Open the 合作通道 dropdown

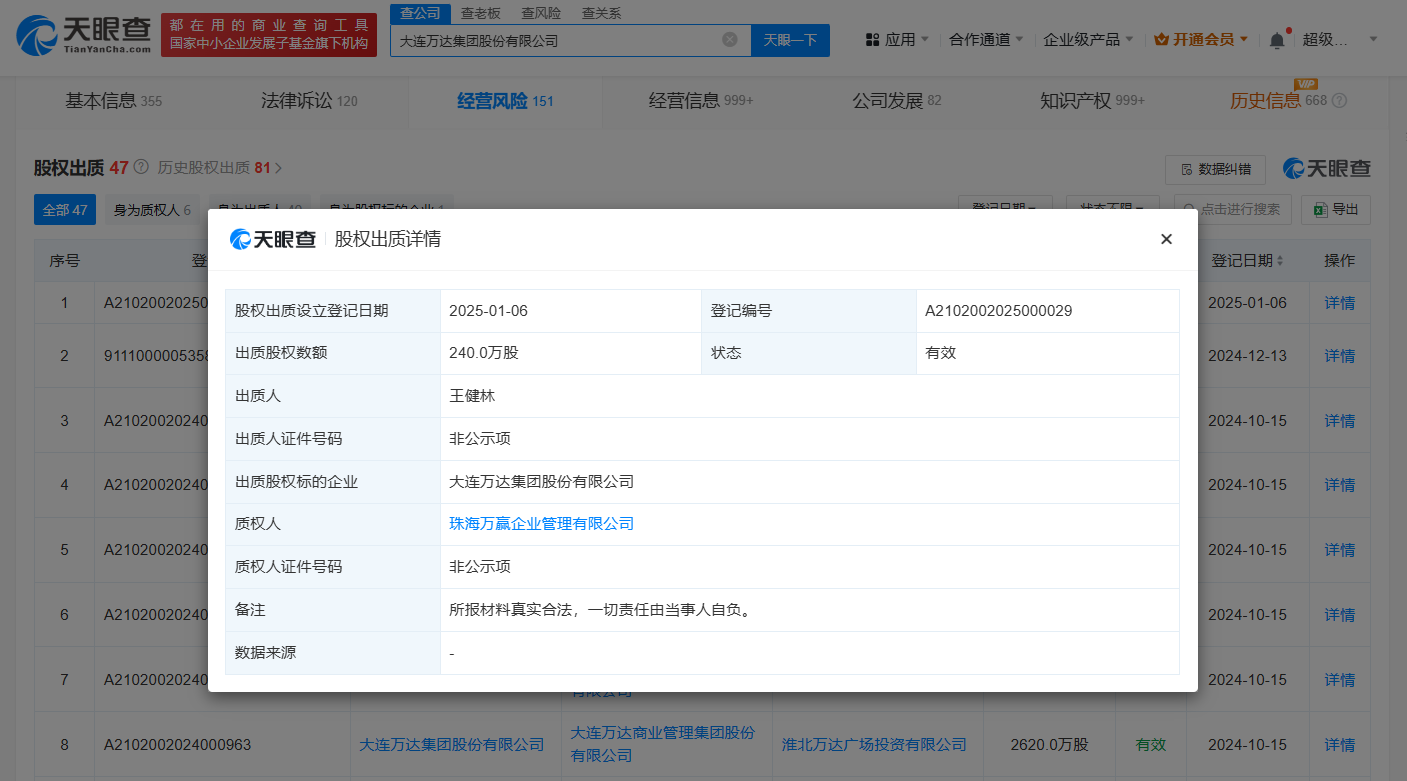pyautogui.click(x=986, y=40)
